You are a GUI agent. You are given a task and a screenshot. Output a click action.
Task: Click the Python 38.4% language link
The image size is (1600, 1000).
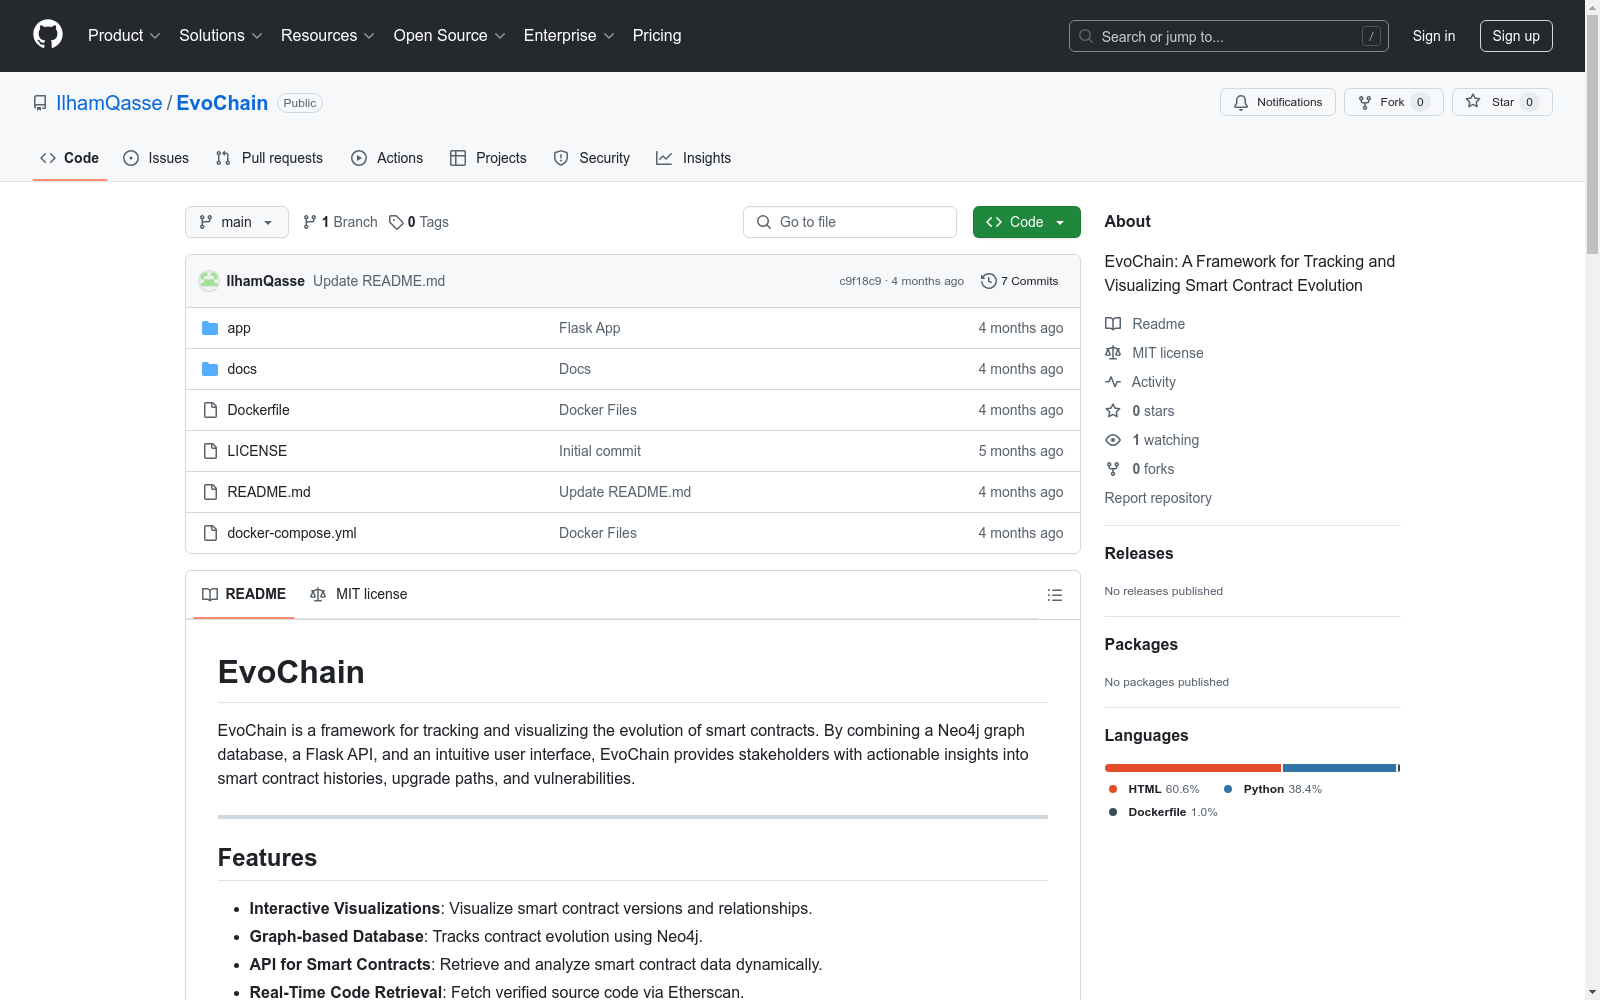click(1273, 789)
